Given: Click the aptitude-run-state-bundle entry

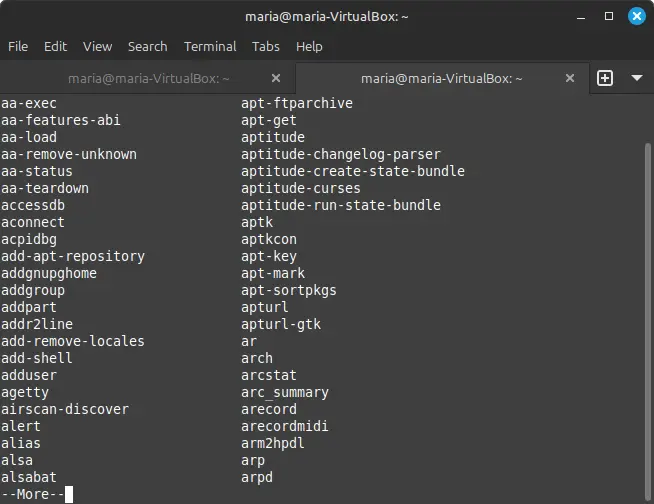Looking at the screenshot, I should pos(341,205).
